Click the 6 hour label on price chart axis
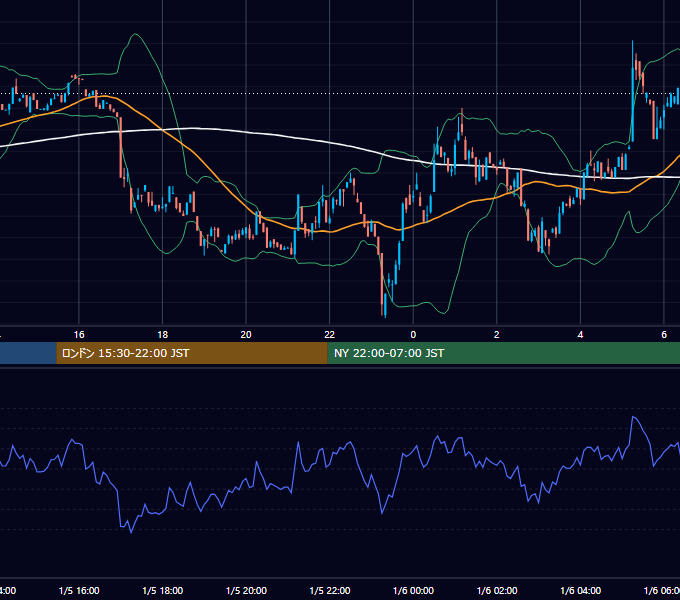The height and width of the screenshot is (600, 680). (x=664, y=335)
